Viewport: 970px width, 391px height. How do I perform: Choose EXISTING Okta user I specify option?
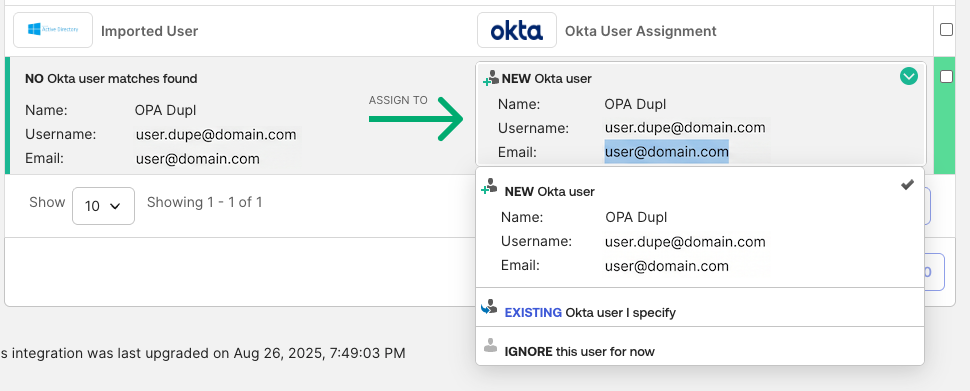point(700,307)
